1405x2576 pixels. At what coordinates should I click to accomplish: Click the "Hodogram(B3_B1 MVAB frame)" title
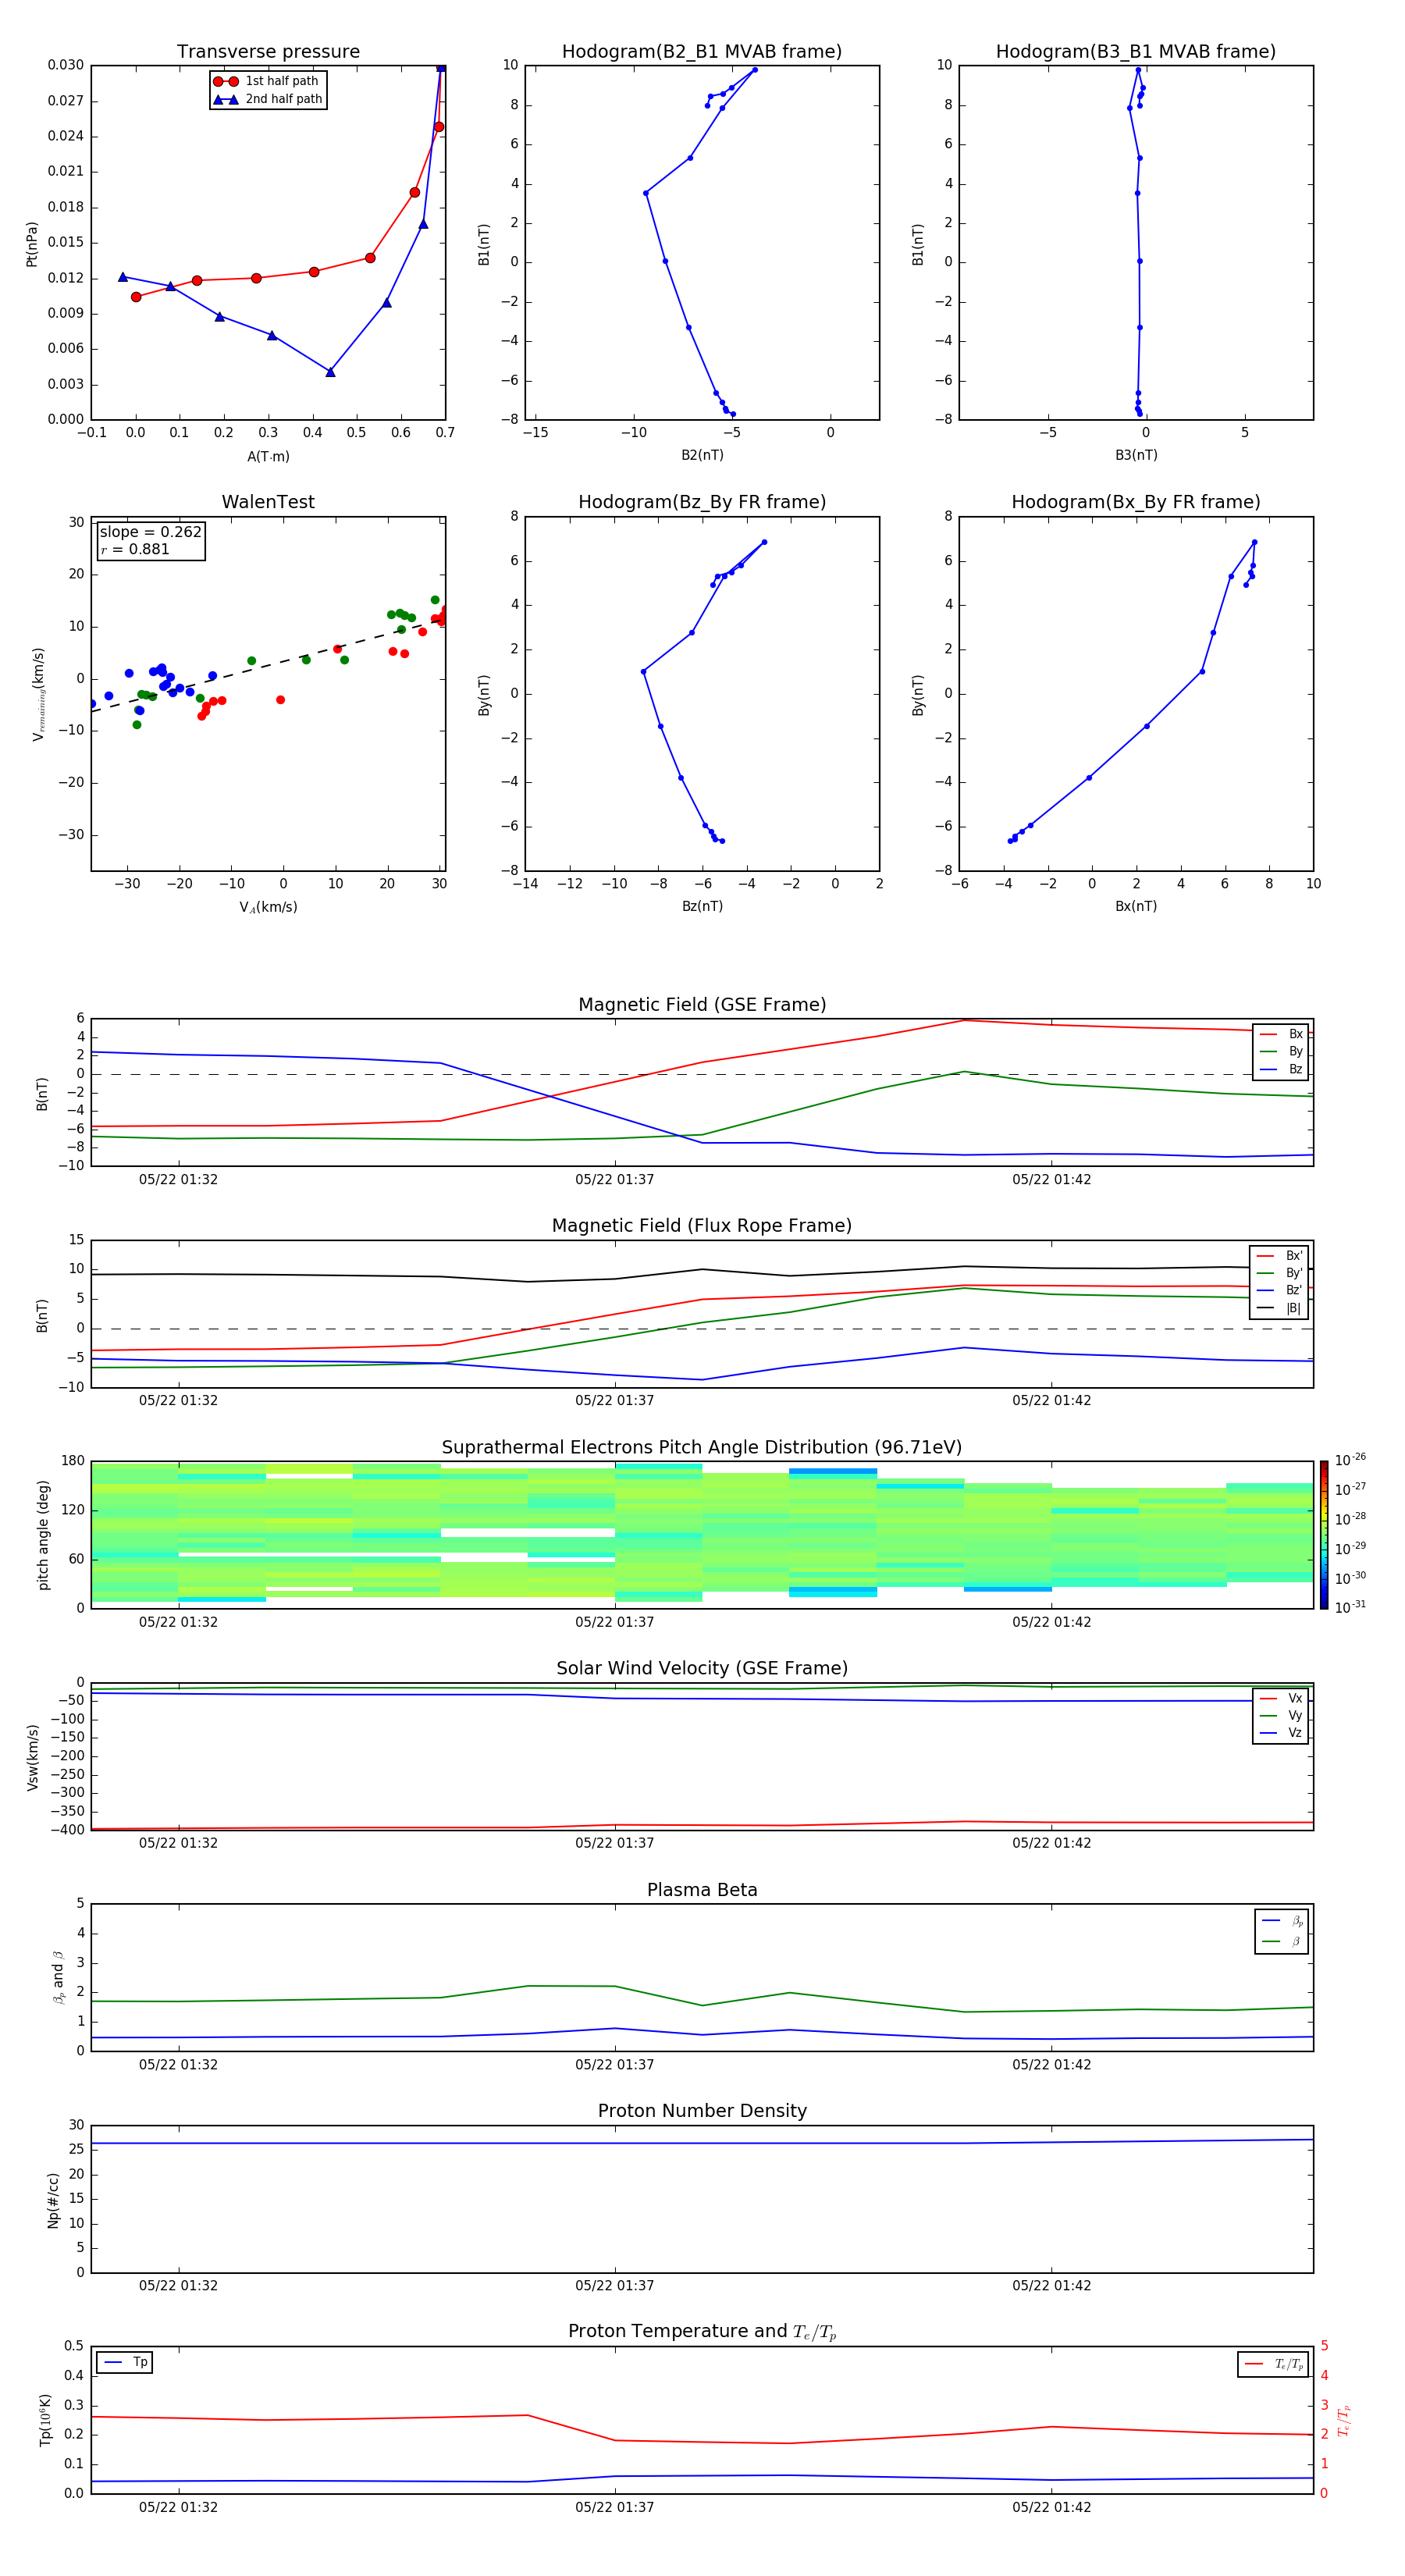click(x=1136, y=52)
